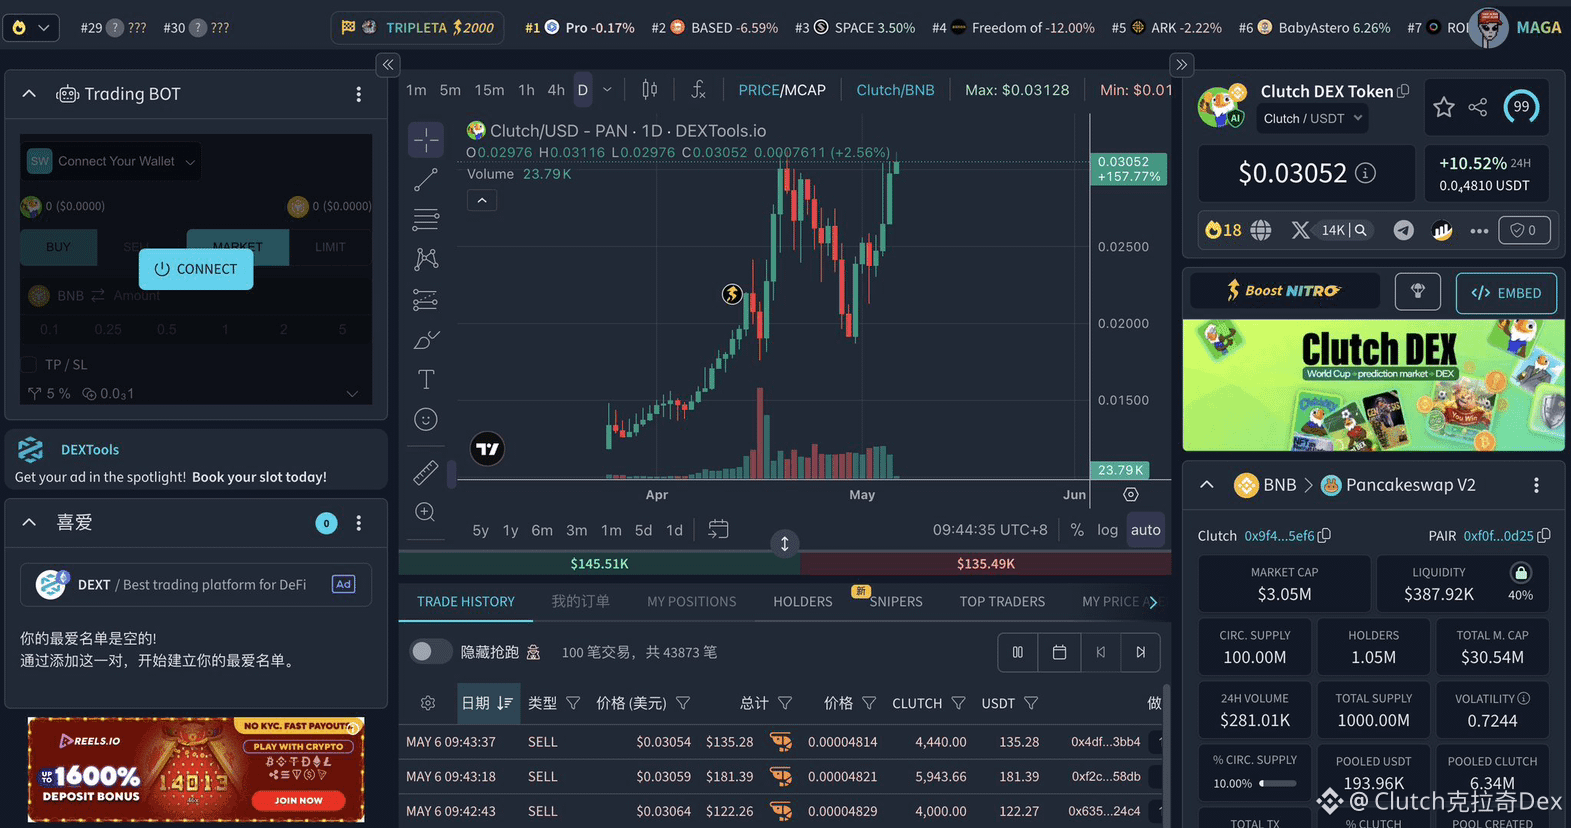Click the % CIRC. SUPPLY progress bar
1571x828 pixels.
pos(1278,783)
